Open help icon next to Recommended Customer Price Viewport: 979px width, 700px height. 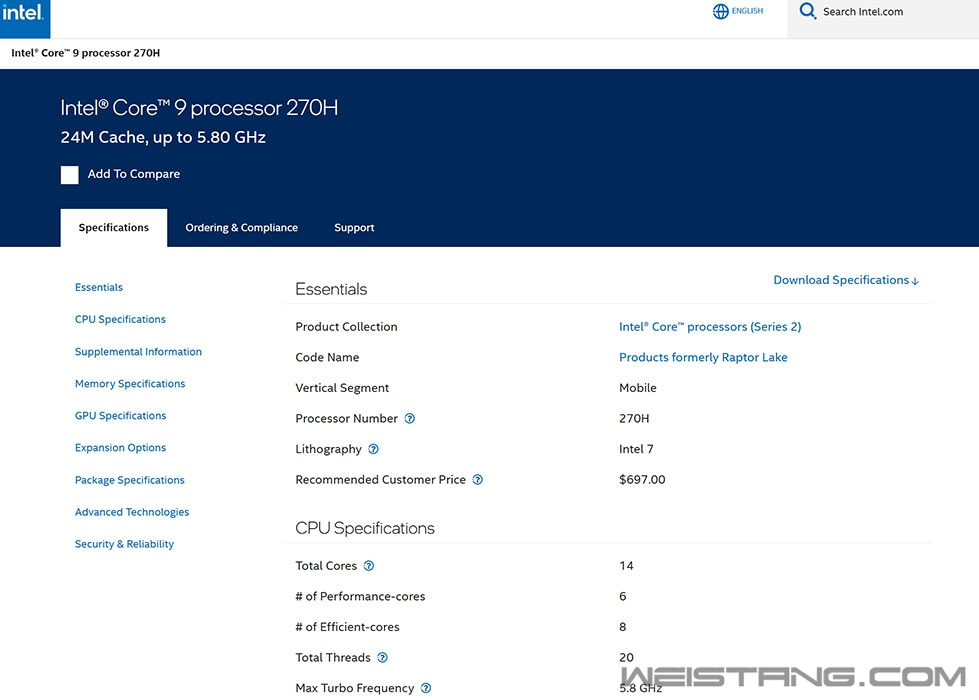click(478, 480)
